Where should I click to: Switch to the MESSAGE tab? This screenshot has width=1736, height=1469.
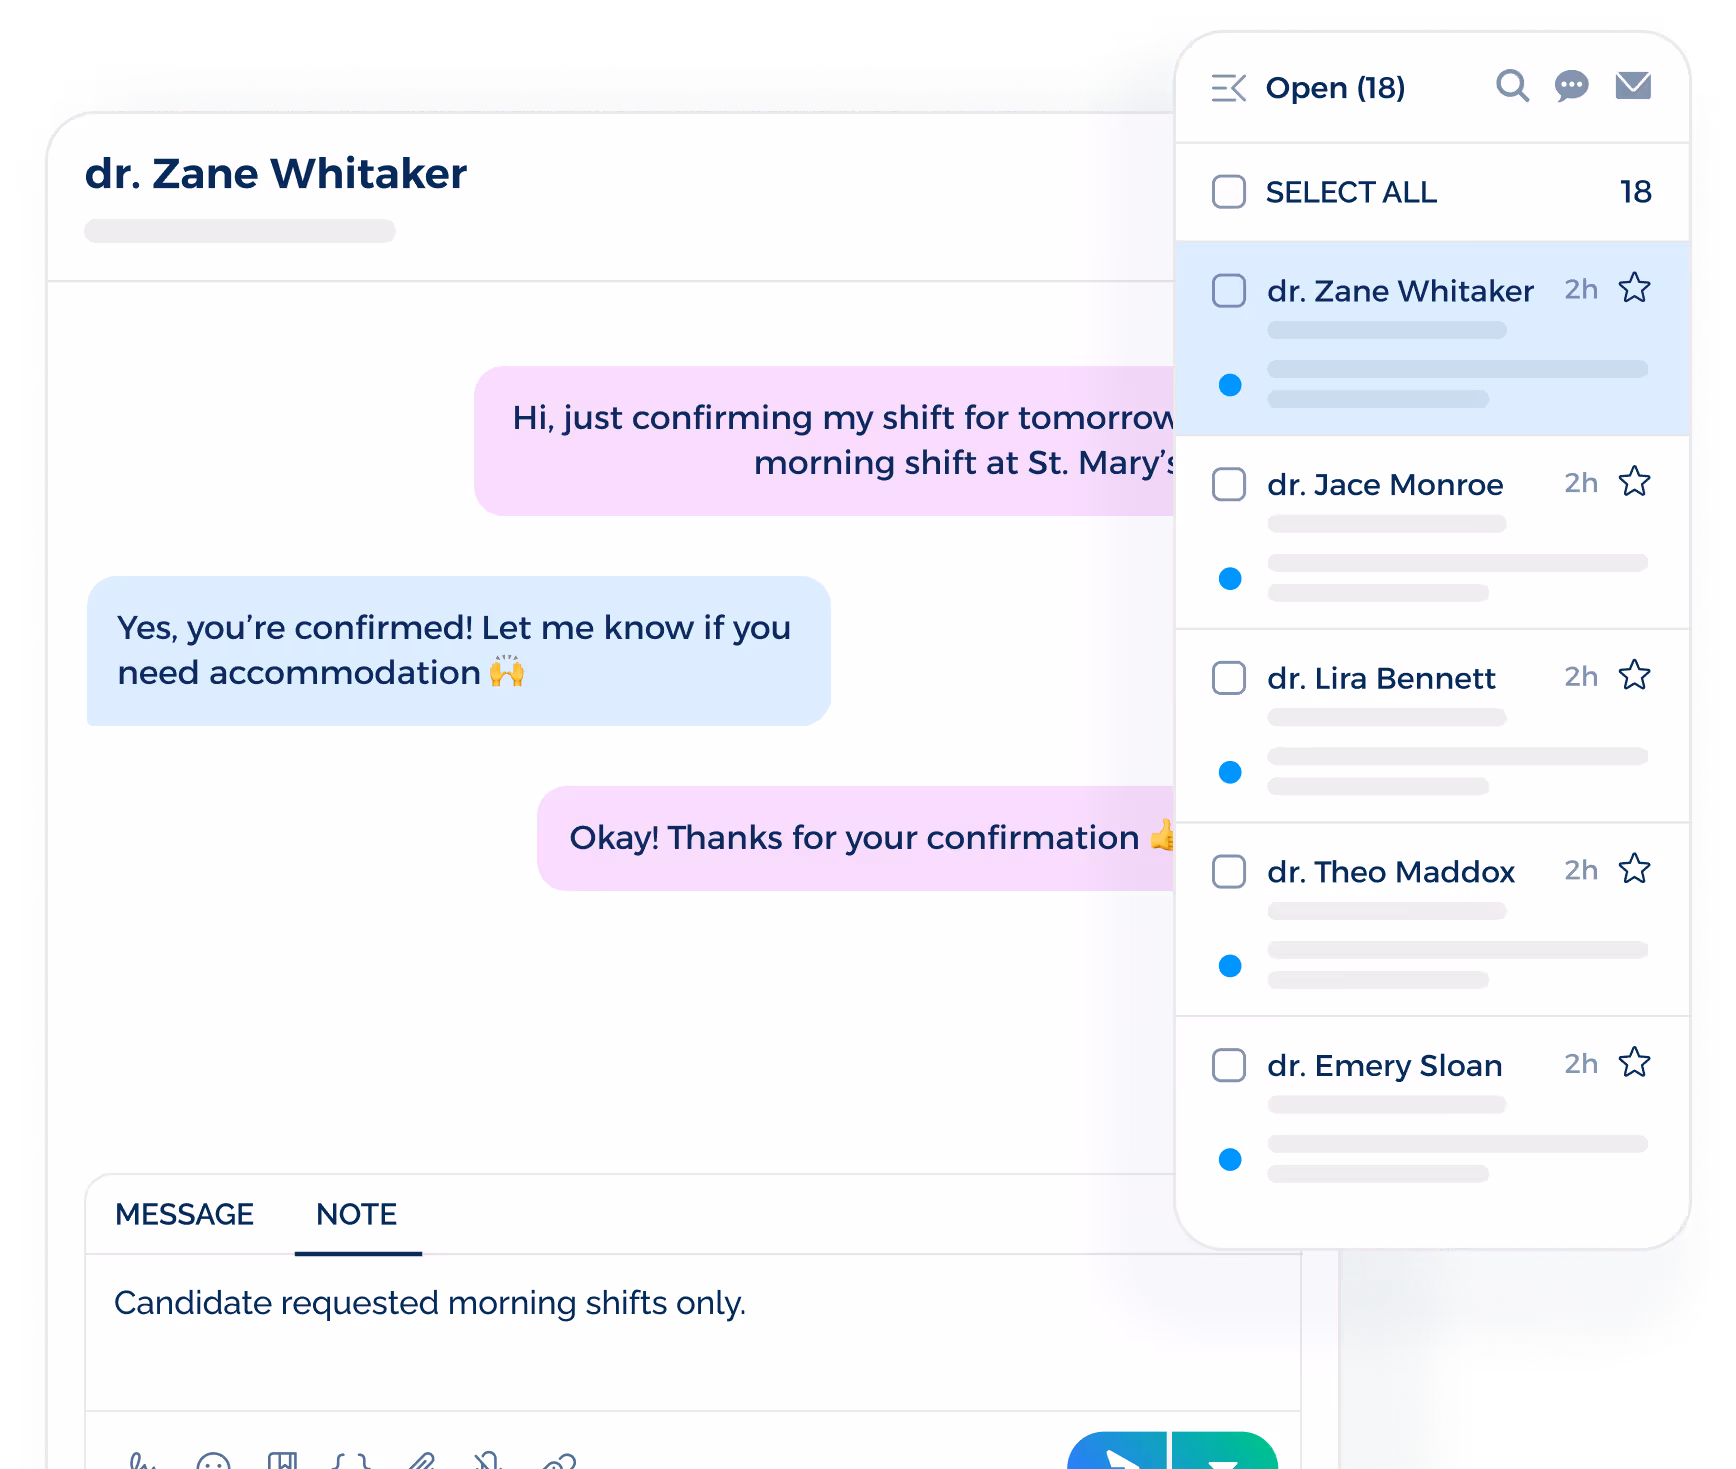(185, 1214)
